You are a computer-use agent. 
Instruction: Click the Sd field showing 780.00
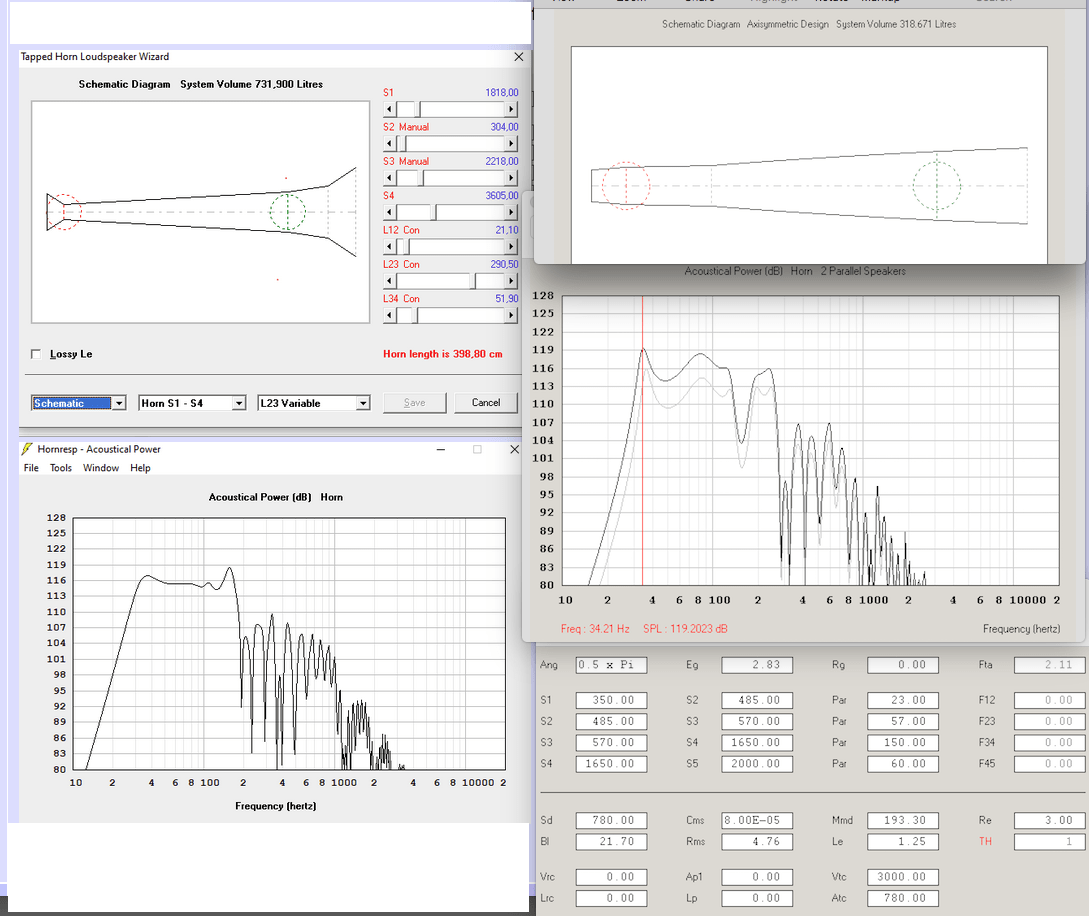pos(611,821)
